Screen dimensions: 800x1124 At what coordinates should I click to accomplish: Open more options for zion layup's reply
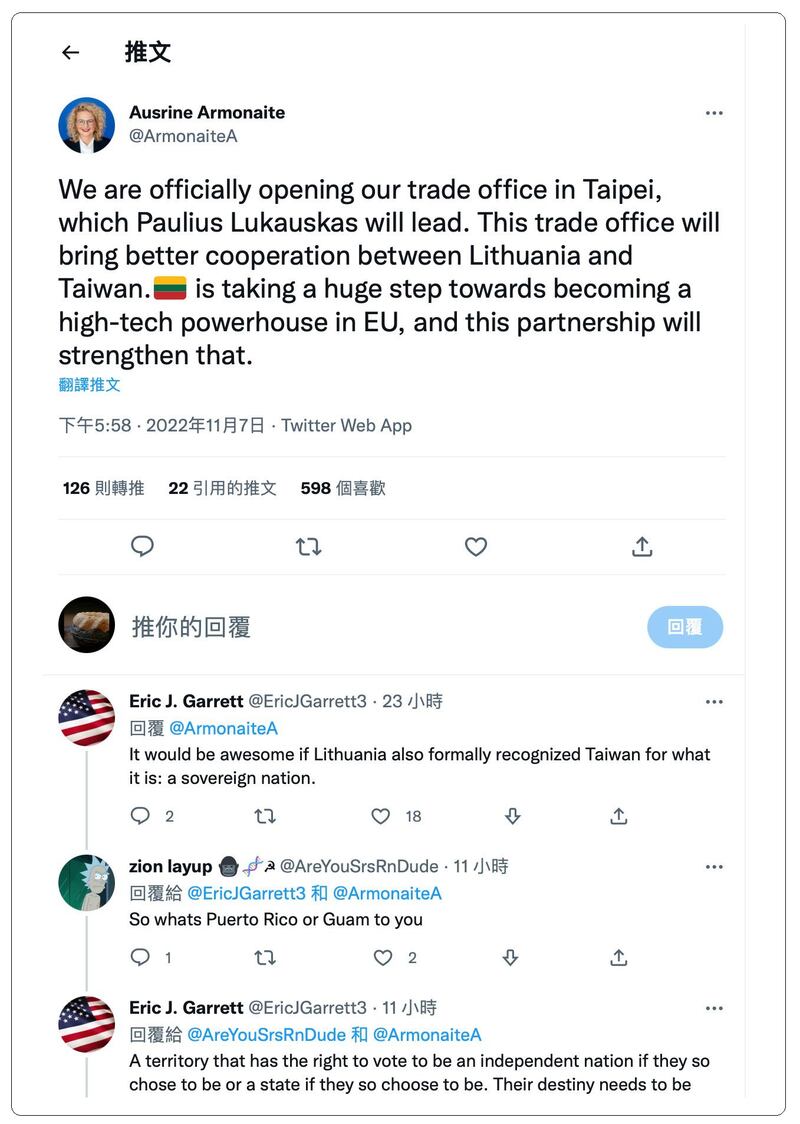(714, 866)
